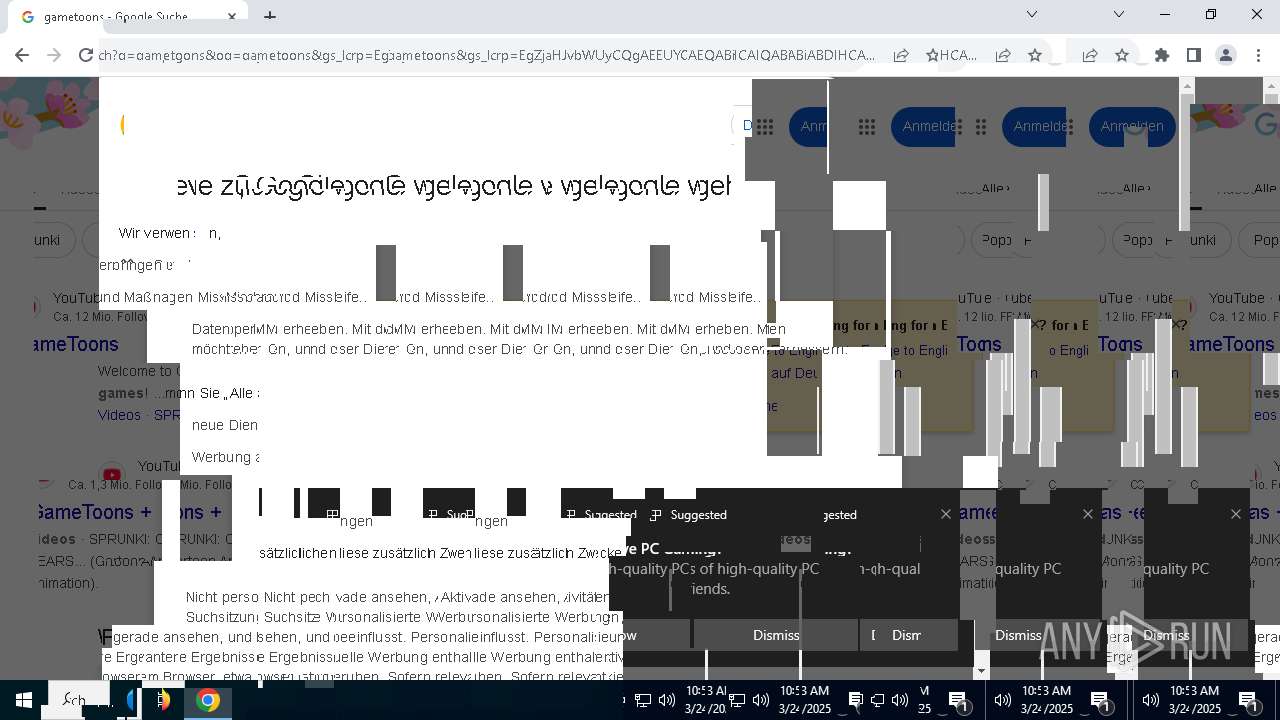Screen dimensions: 1280x720
Task: Select the 'gametoons - Google Suche' tab
Action: click(x=128, y=17)
